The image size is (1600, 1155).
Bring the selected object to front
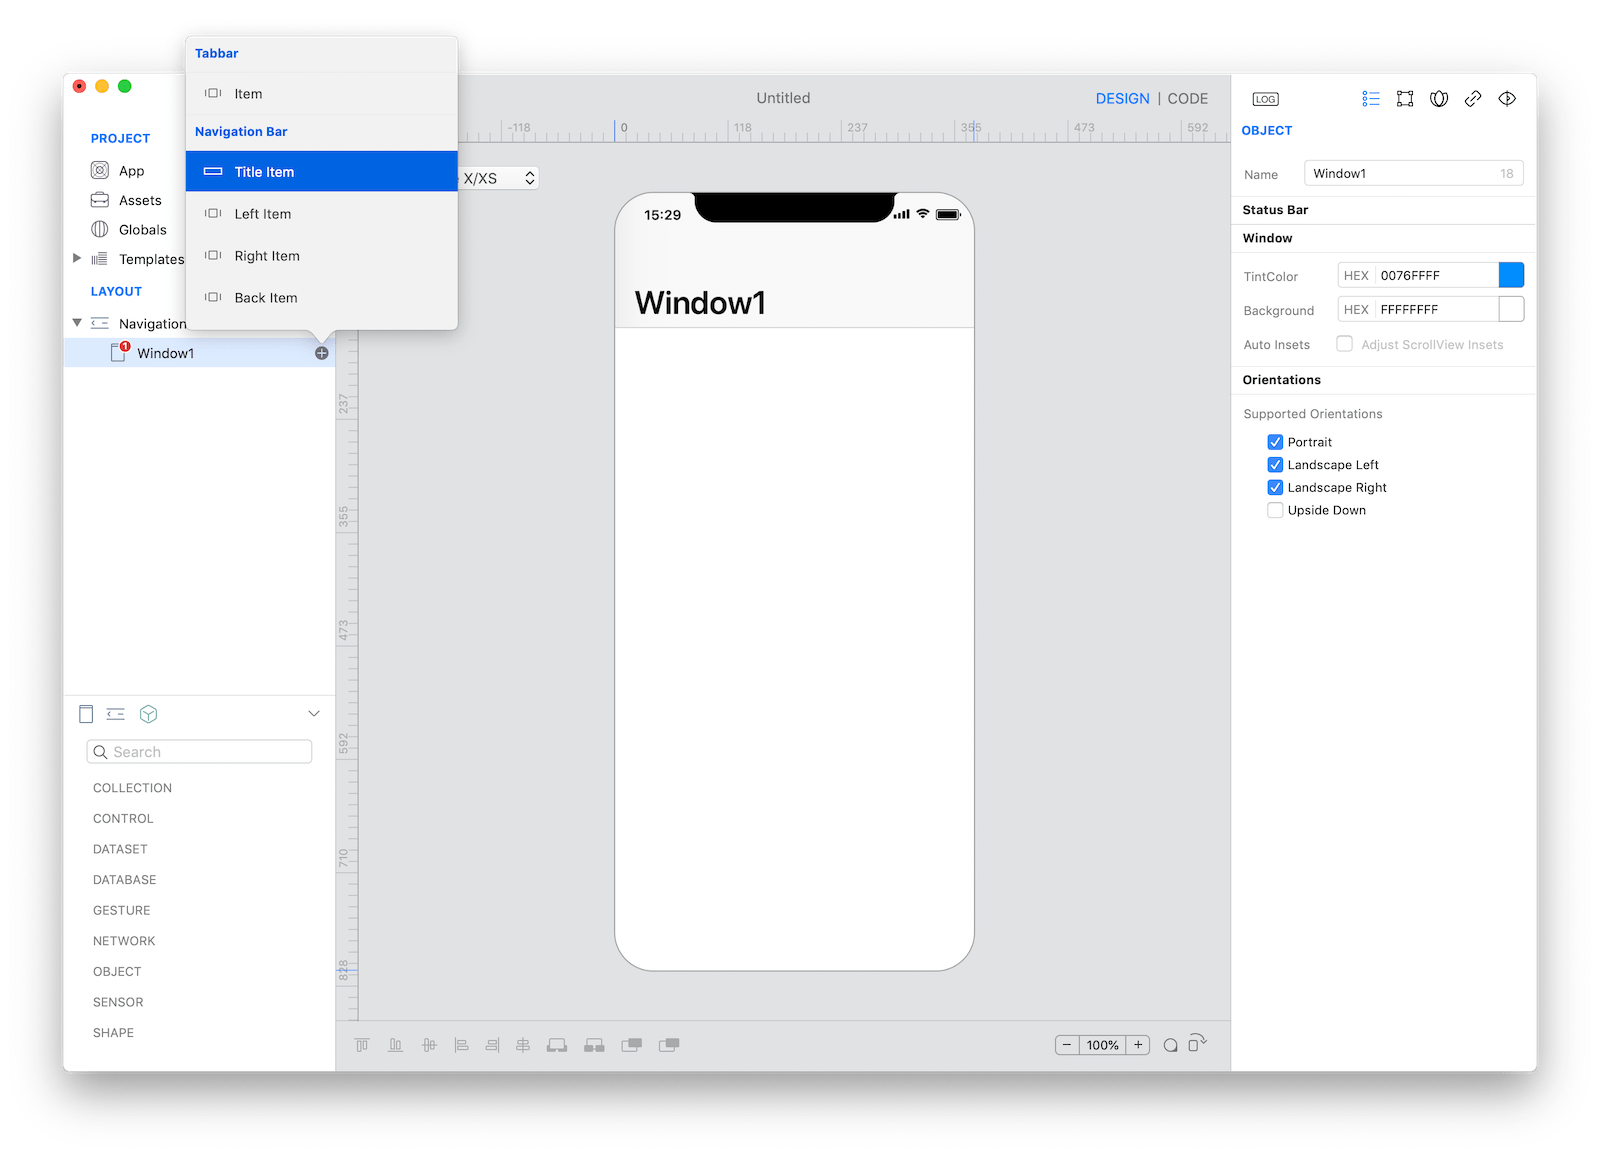(631, 1045)
